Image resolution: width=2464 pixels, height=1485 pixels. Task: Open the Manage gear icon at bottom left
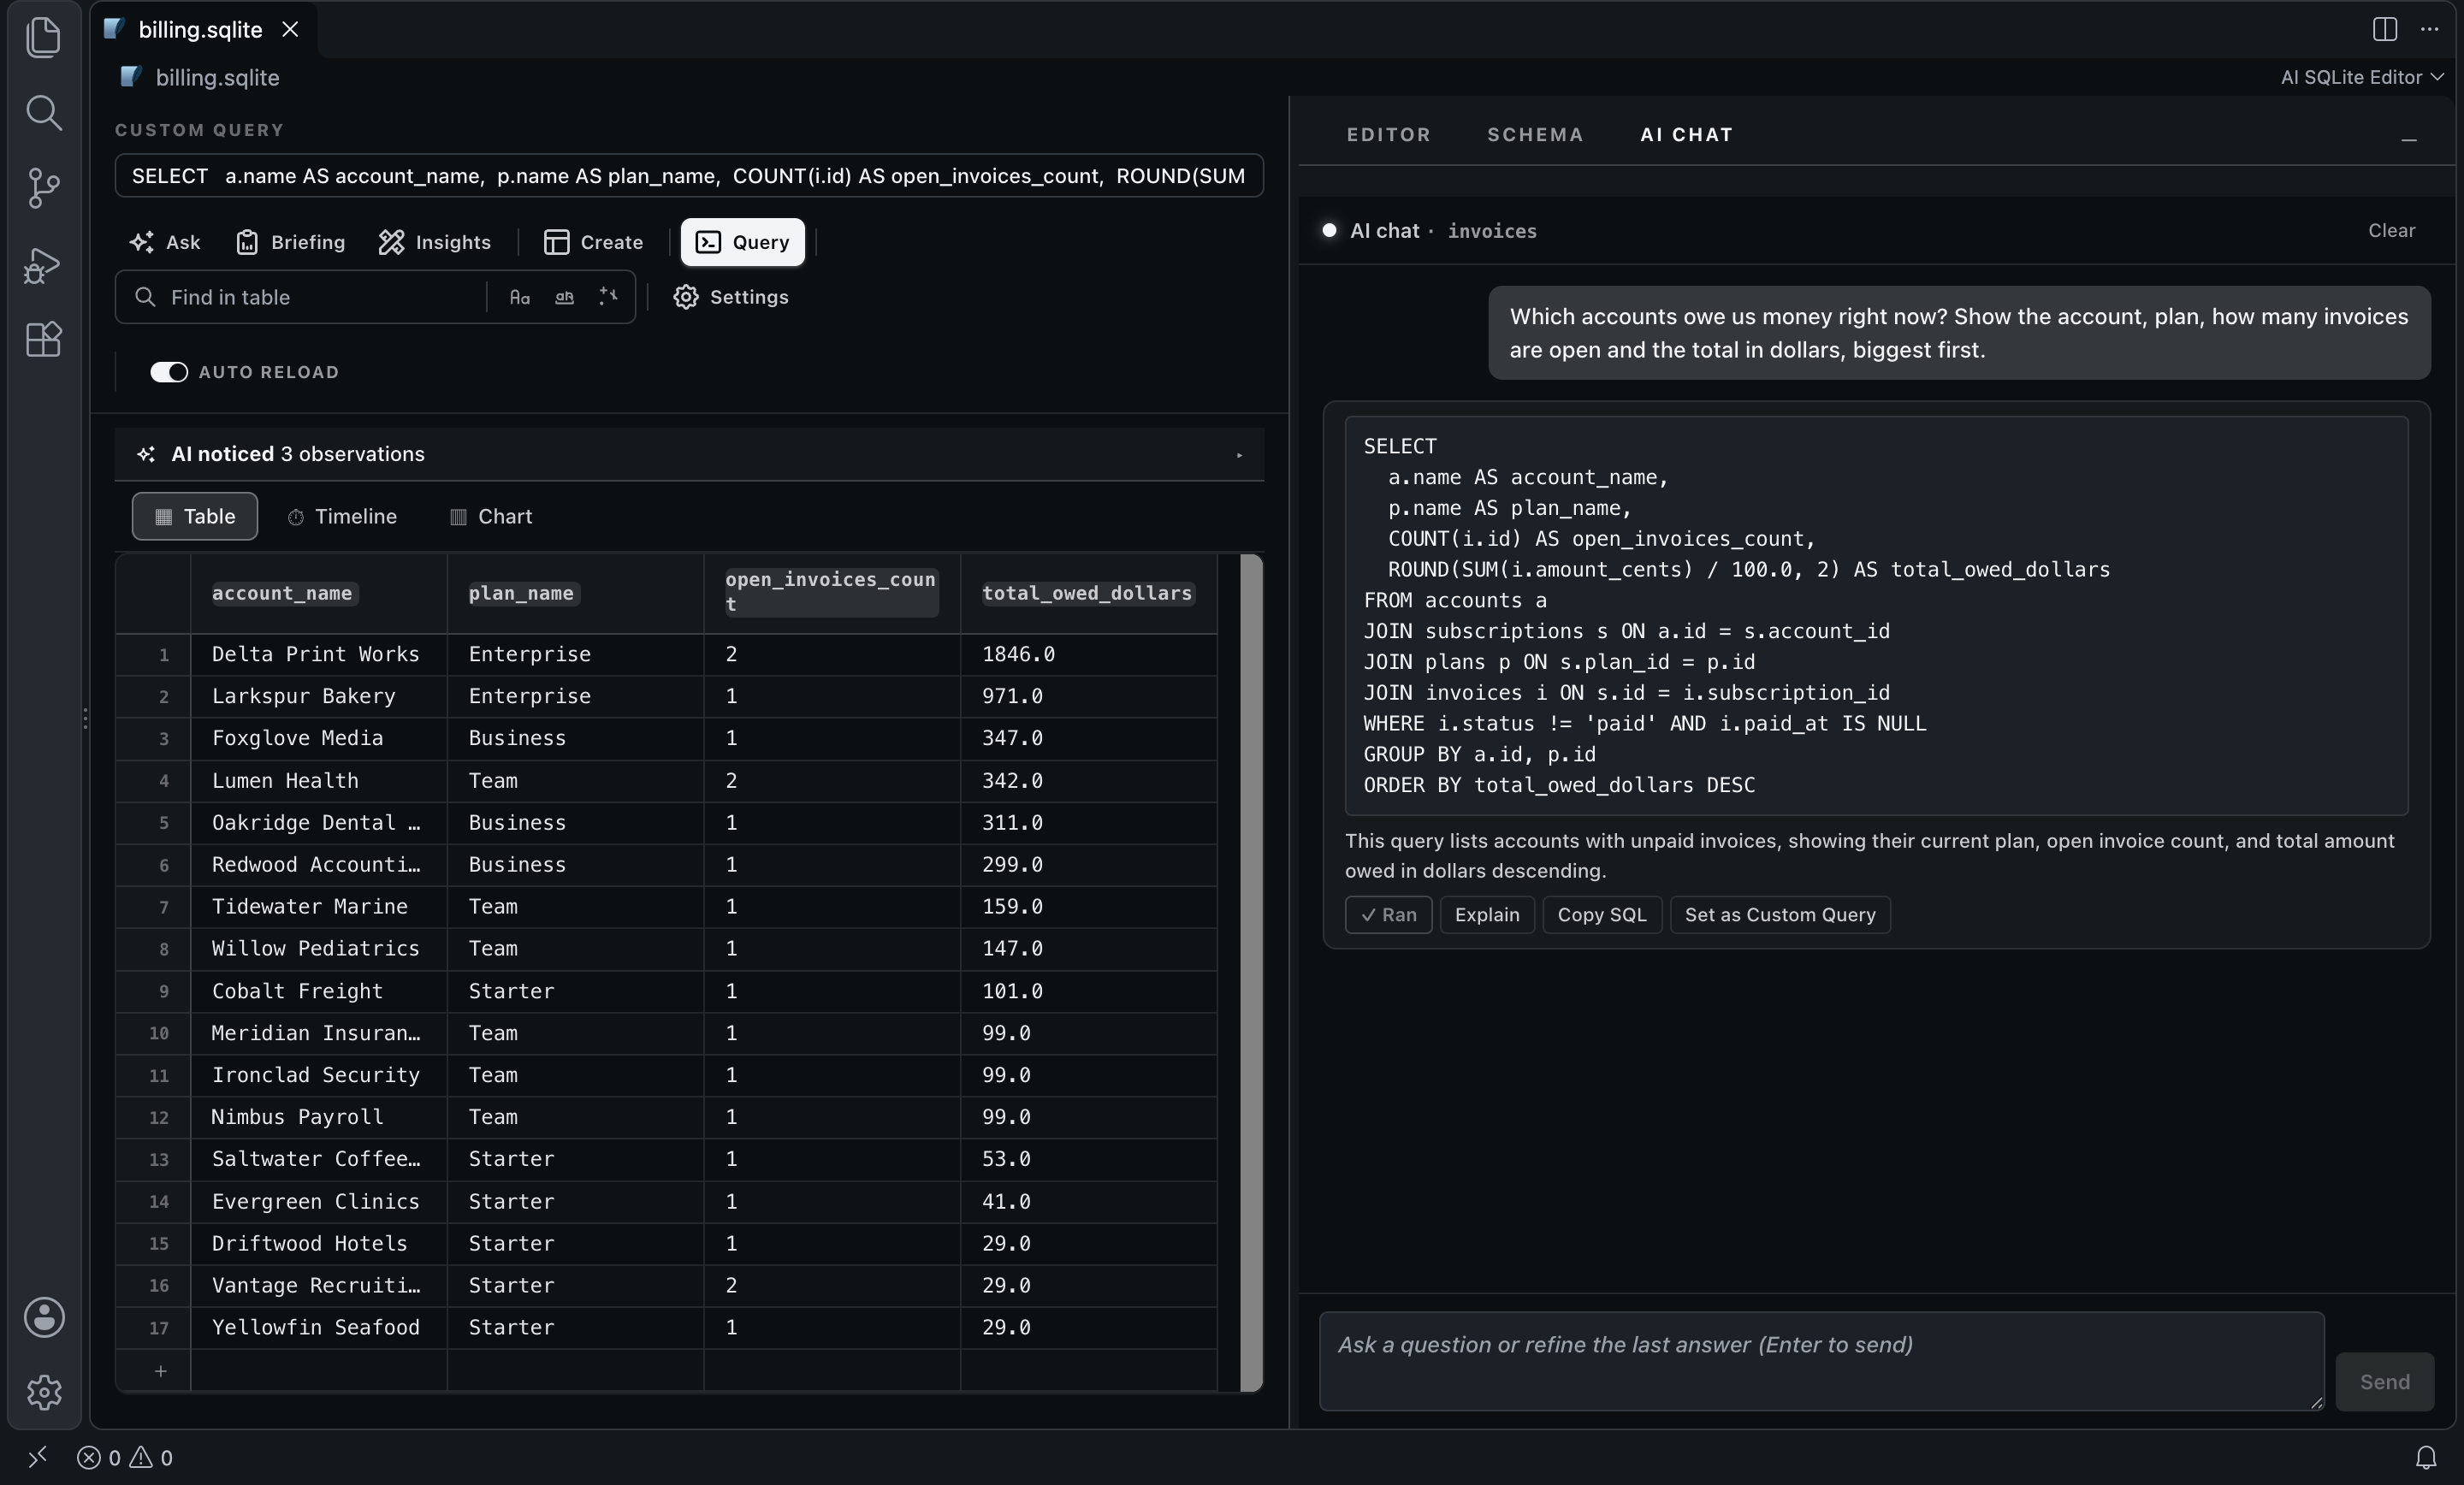tap(43, 1392)
